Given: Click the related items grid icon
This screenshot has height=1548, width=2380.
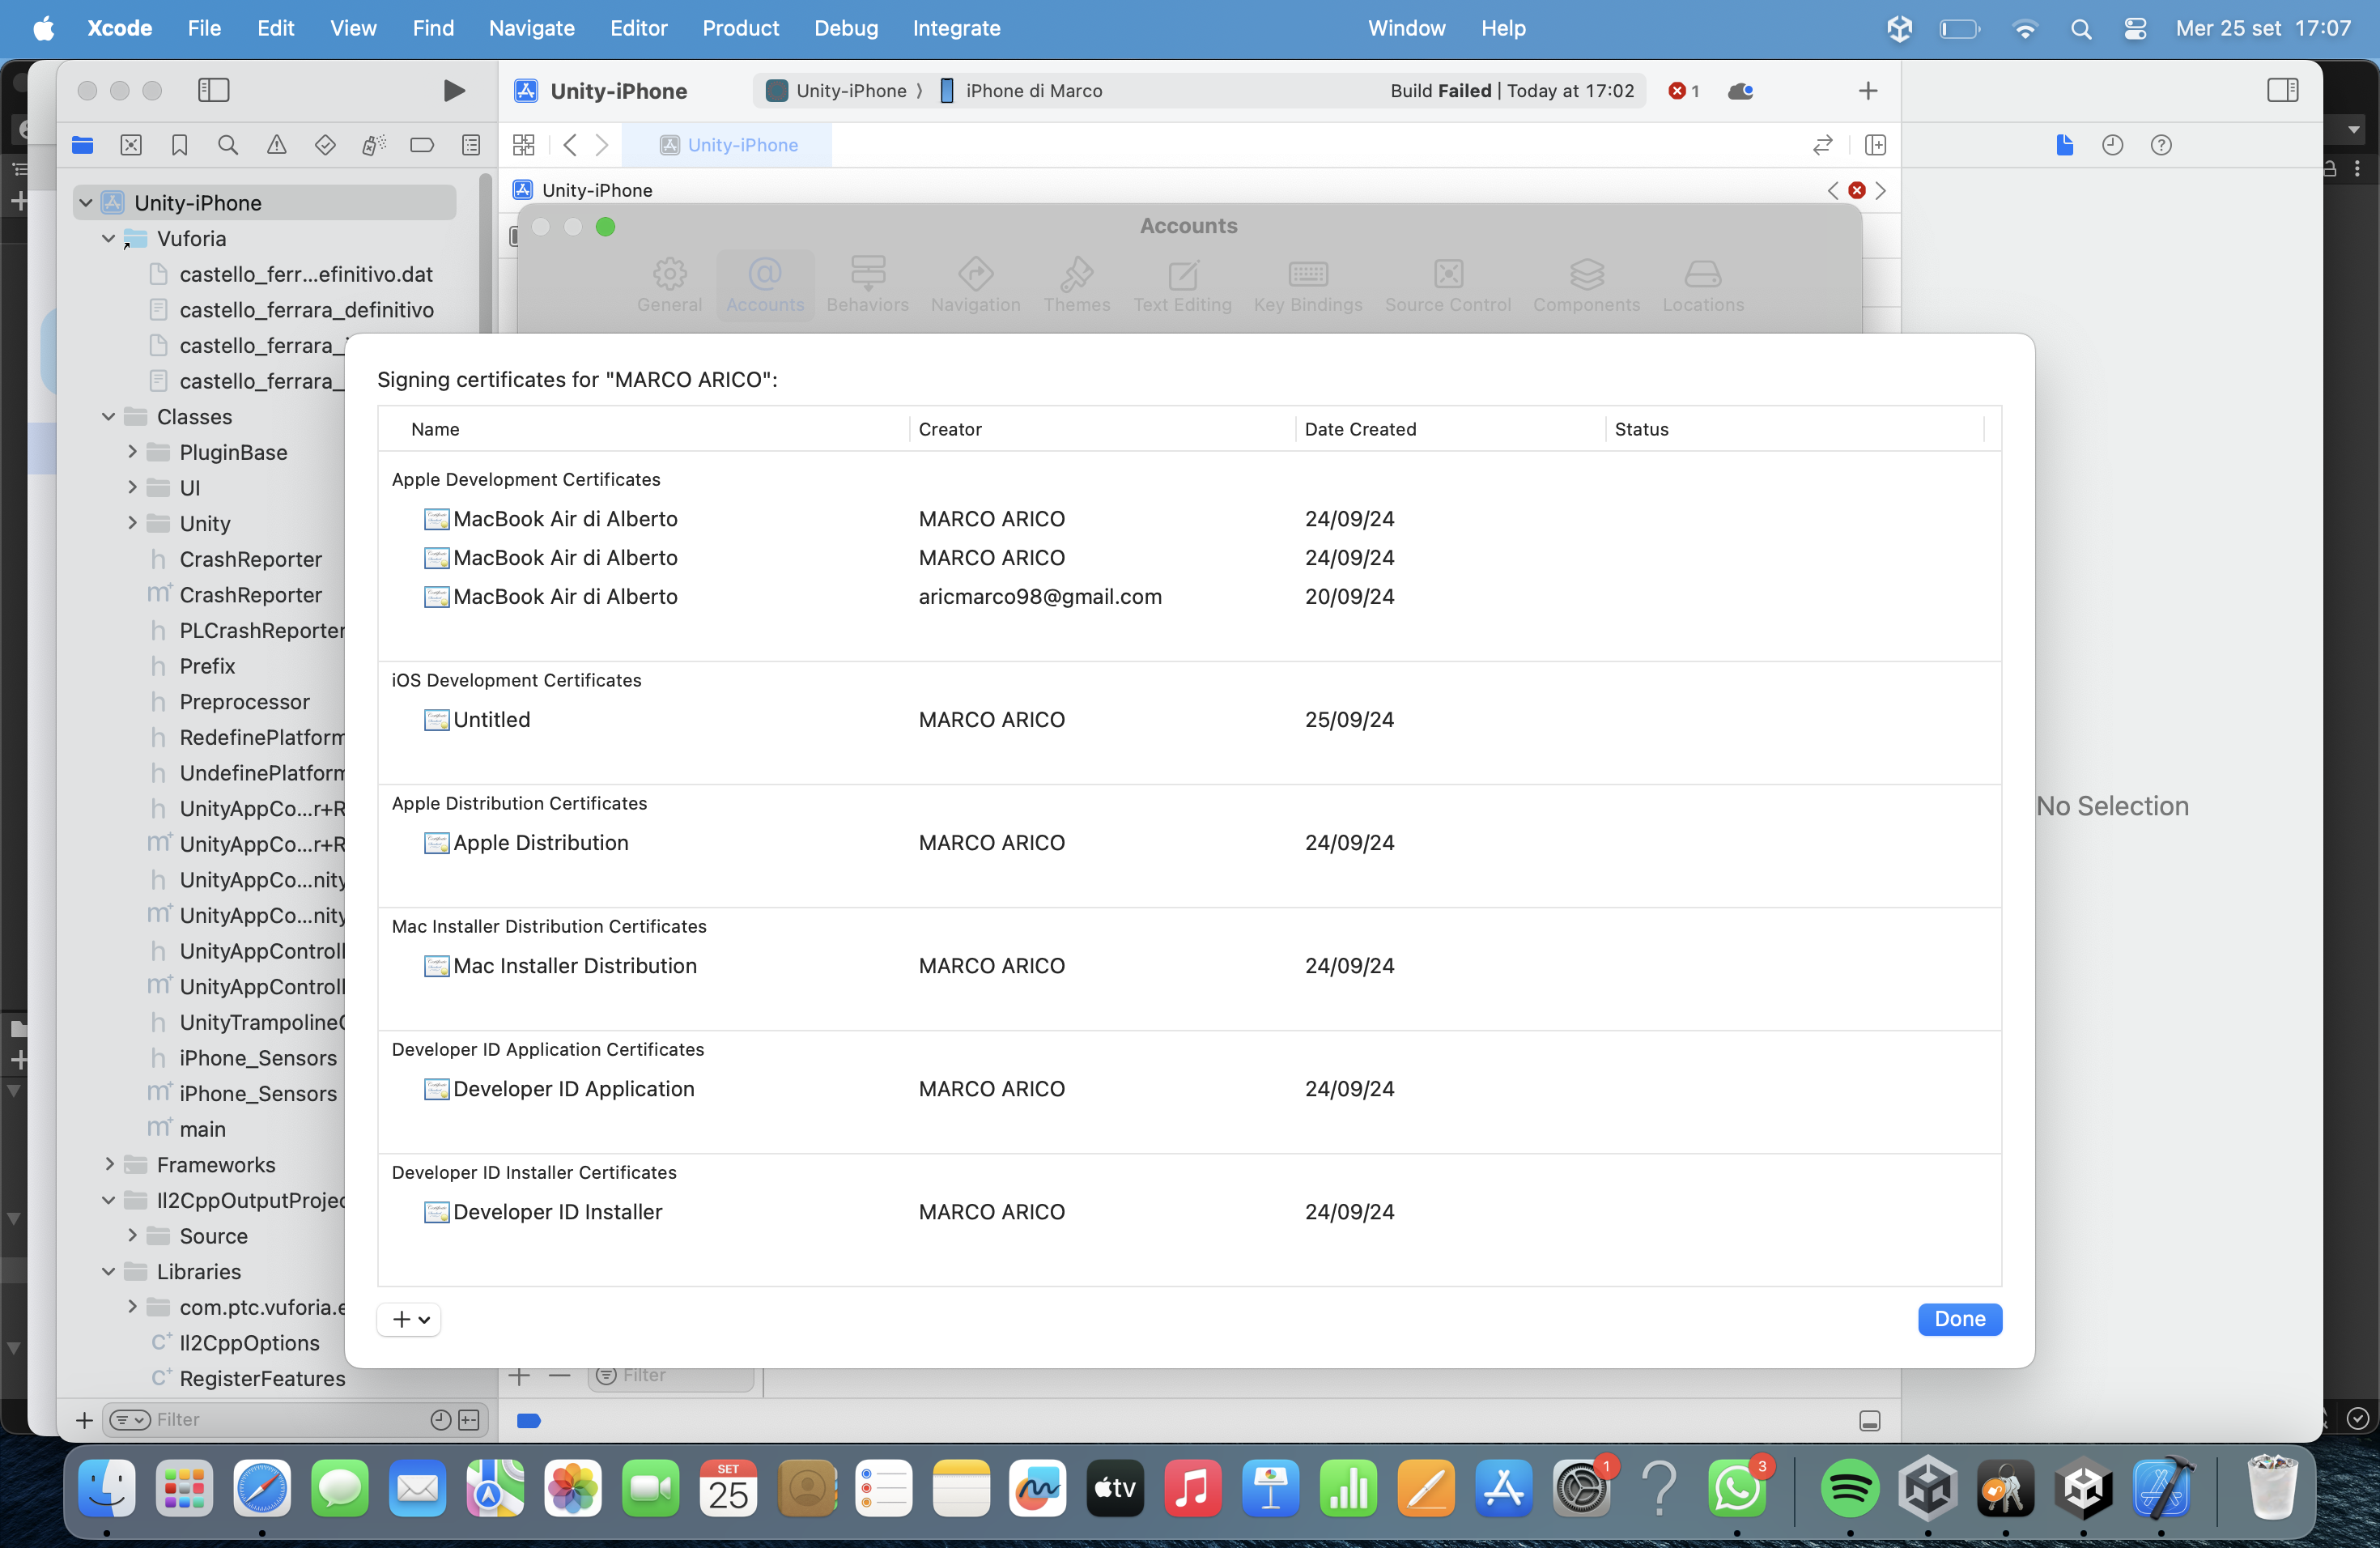Looking at the screenshot, I should click(x=524, y=145).
